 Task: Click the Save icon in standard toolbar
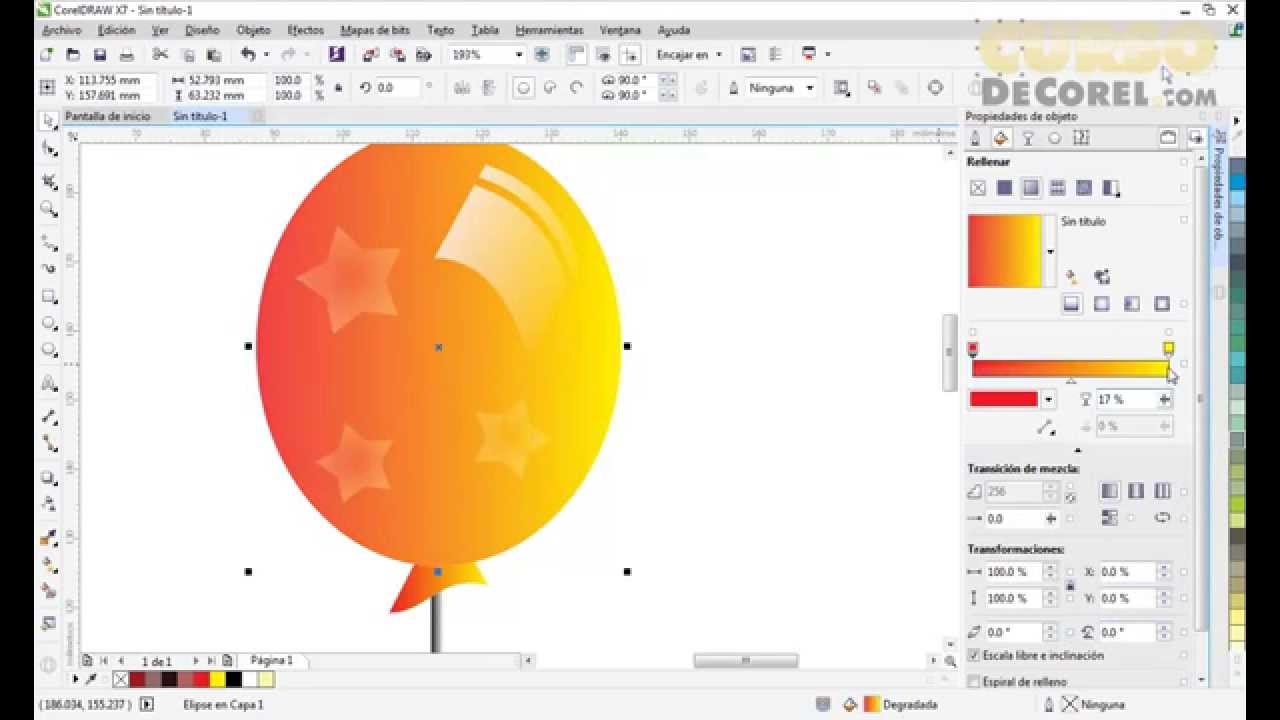point(100,54)
